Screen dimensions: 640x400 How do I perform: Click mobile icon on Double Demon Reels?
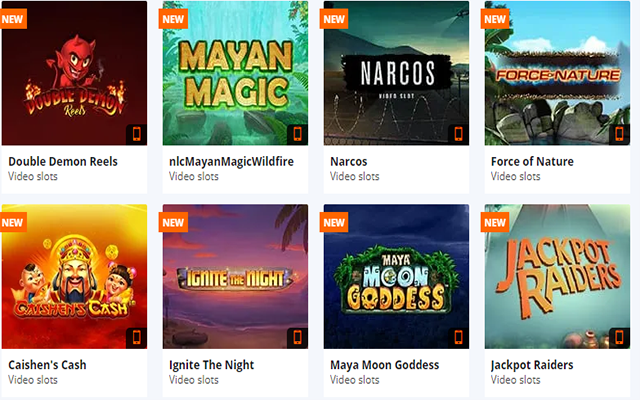point(136,134)
